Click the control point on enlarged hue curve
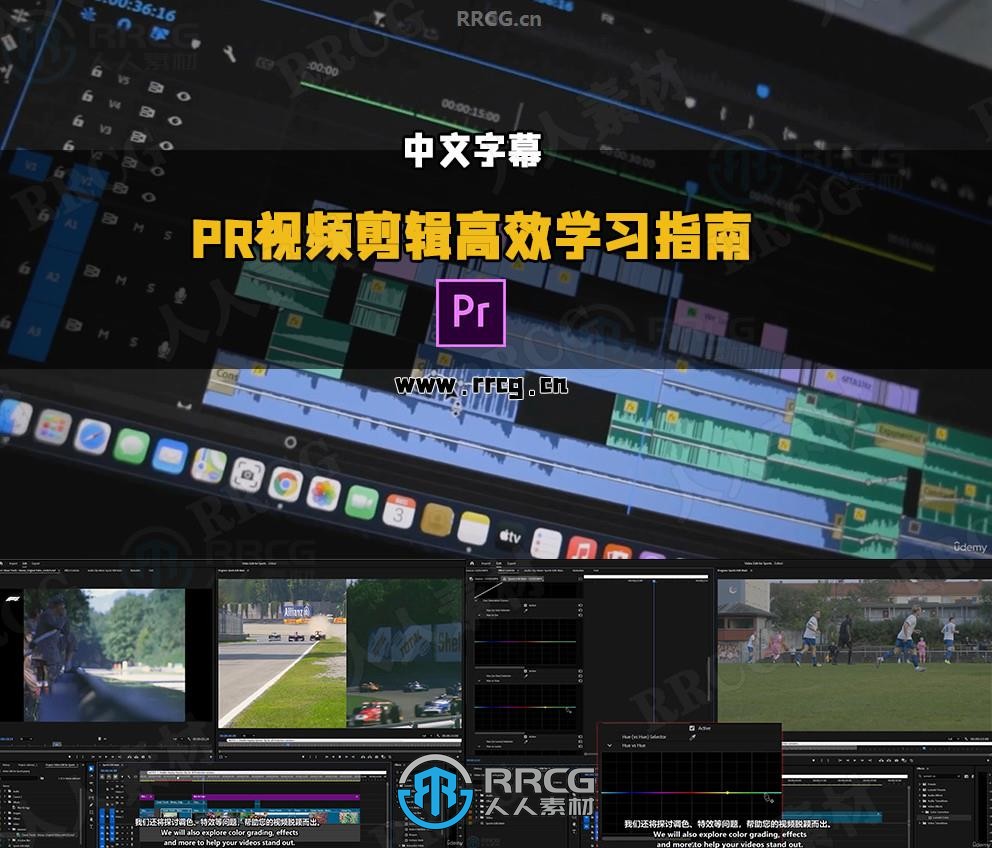 pyautogui.click(x=728, y=792)
